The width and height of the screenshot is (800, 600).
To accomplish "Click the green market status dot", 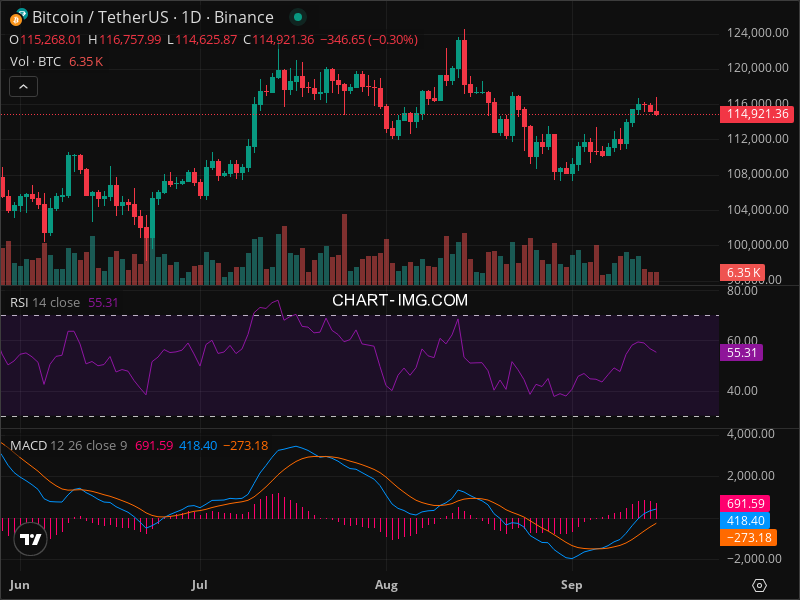I will [298, 17].
